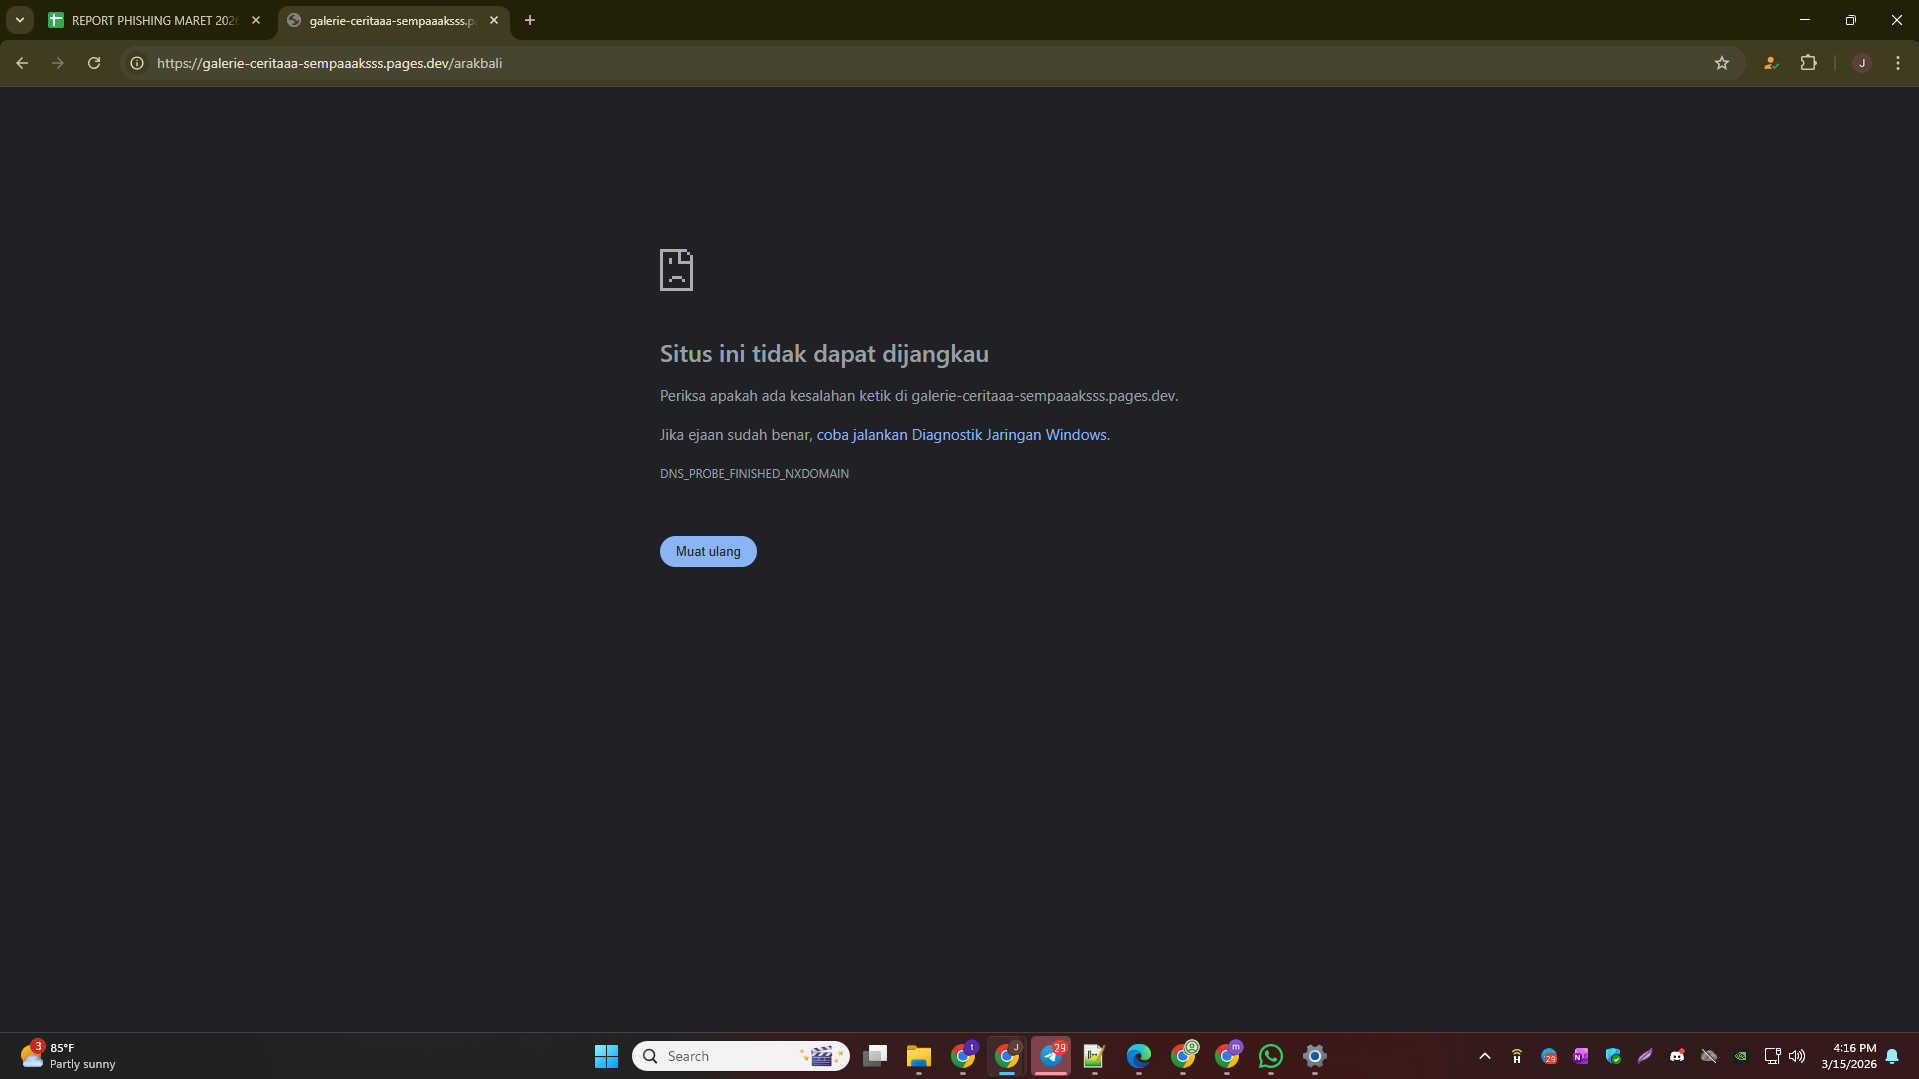The height and width of the screenshot is (1079, 1919).
Task: Open Windows Security shield tray icon
Action: [x=1613, y=1056]
